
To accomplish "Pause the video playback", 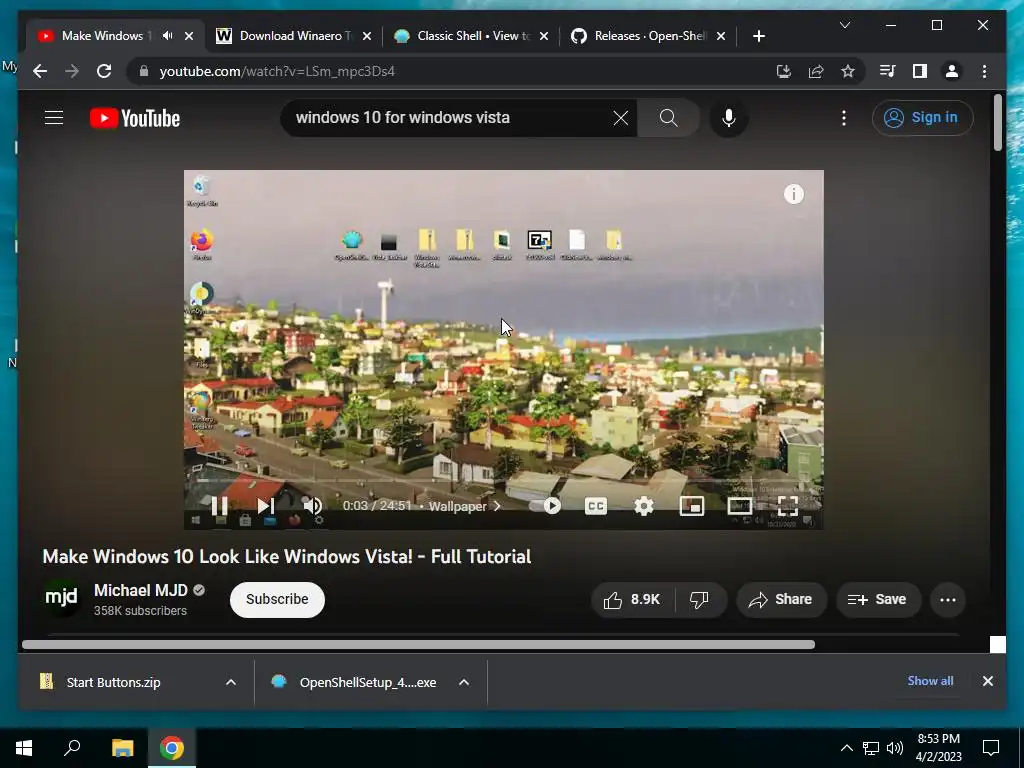I will click(x=219, y=505).
